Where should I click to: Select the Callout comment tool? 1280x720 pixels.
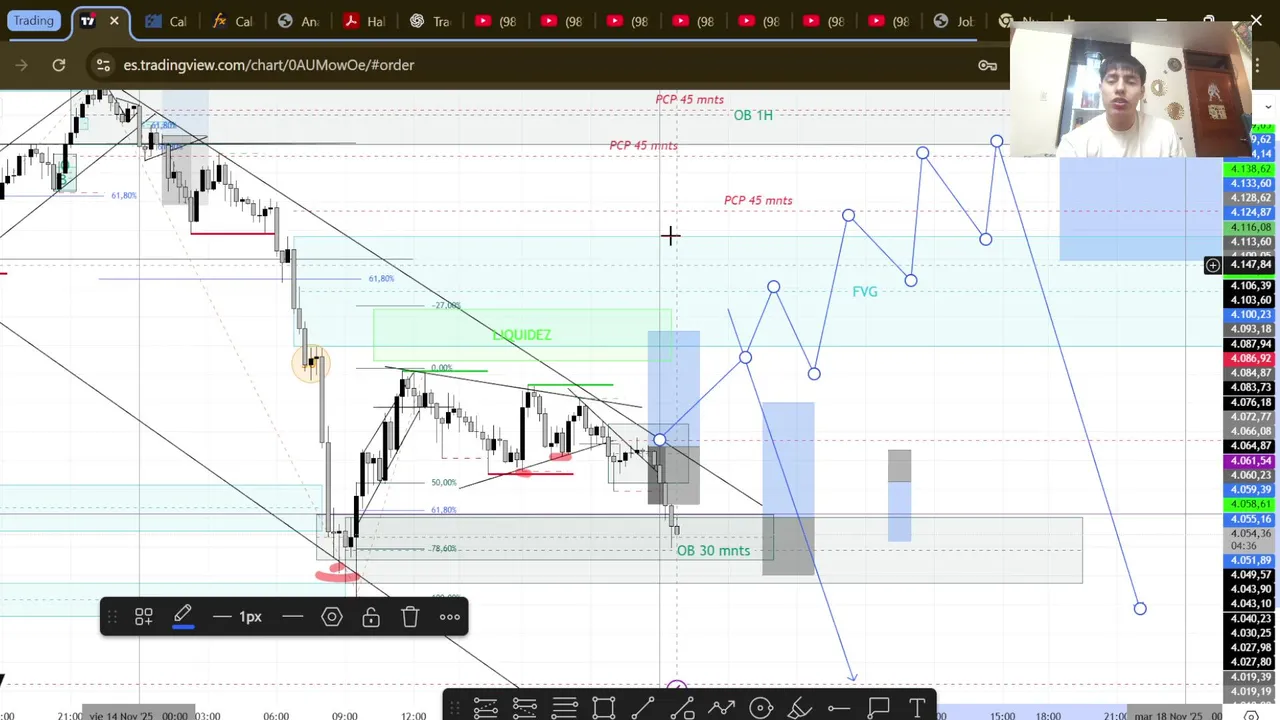[x=878, y=708]
